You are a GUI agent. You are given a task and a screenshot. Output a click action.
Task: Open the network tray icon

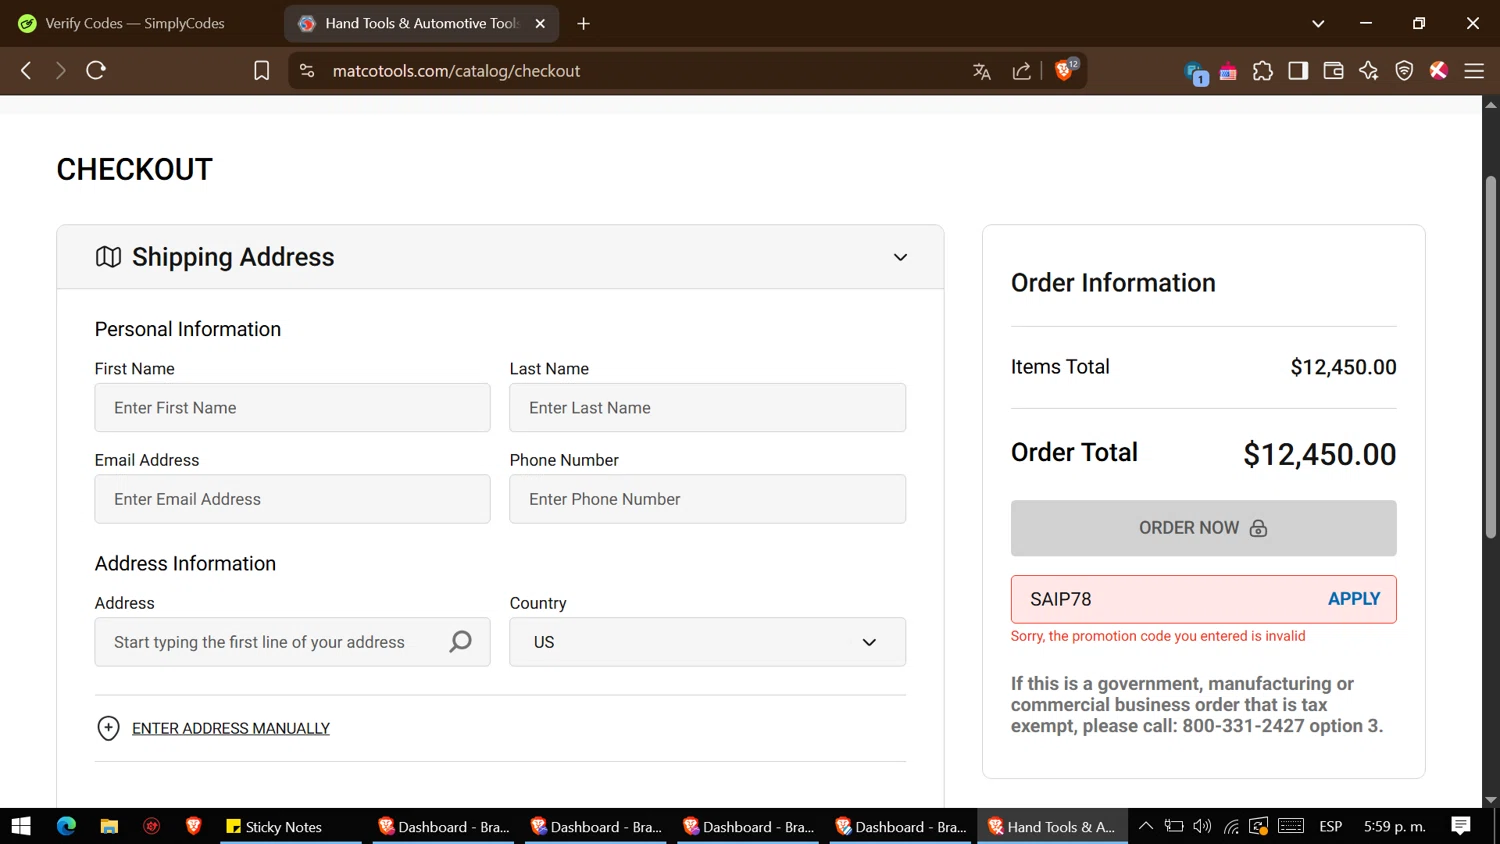pos(1231,826)
